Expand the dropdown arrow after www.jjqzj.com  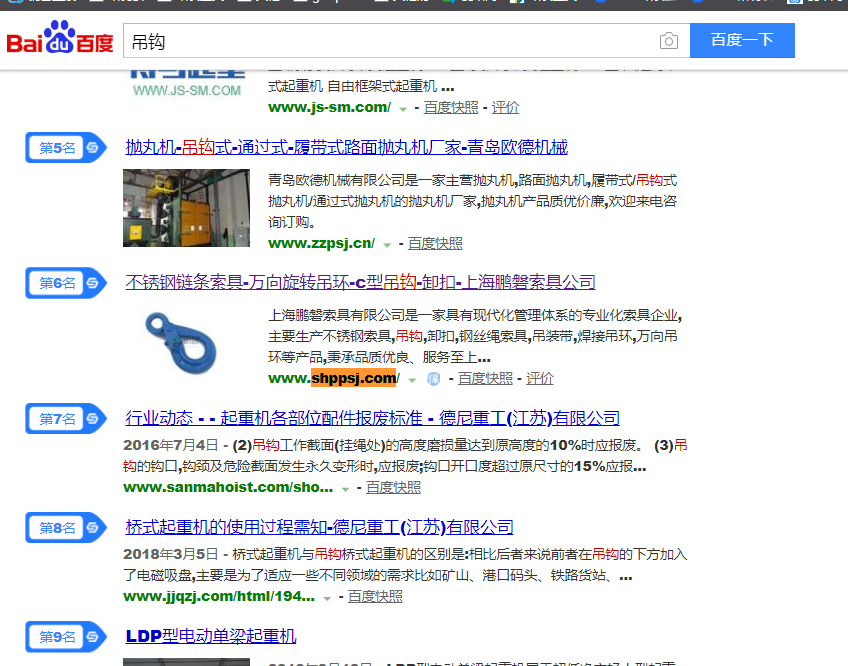[x=327, y=598]
